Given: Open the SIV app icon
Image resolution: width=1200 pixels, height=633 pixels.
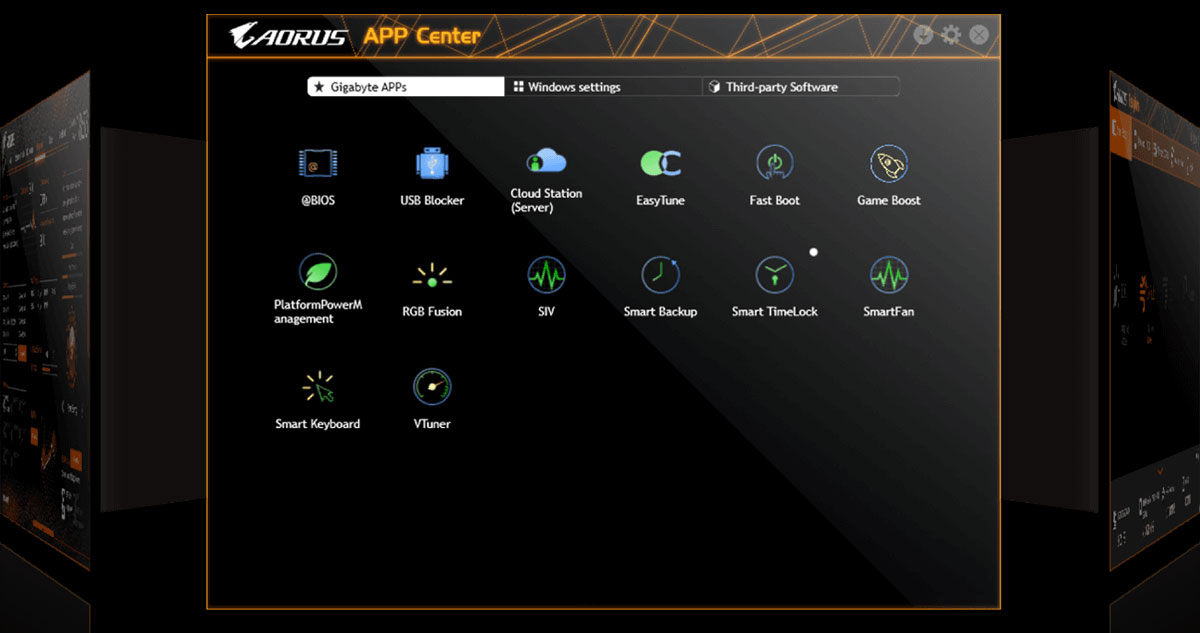Looking at the screenshot, I should click(546, 274).
